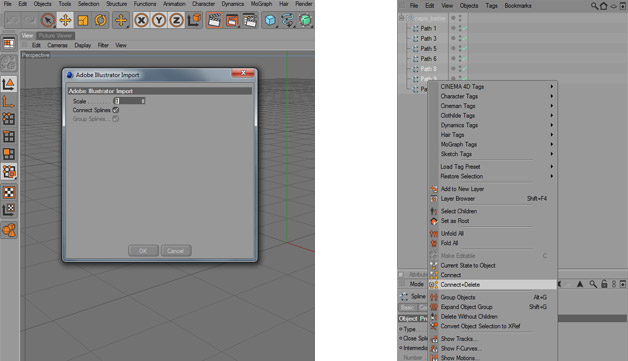Open the spline objects icon

pos(288,20)
